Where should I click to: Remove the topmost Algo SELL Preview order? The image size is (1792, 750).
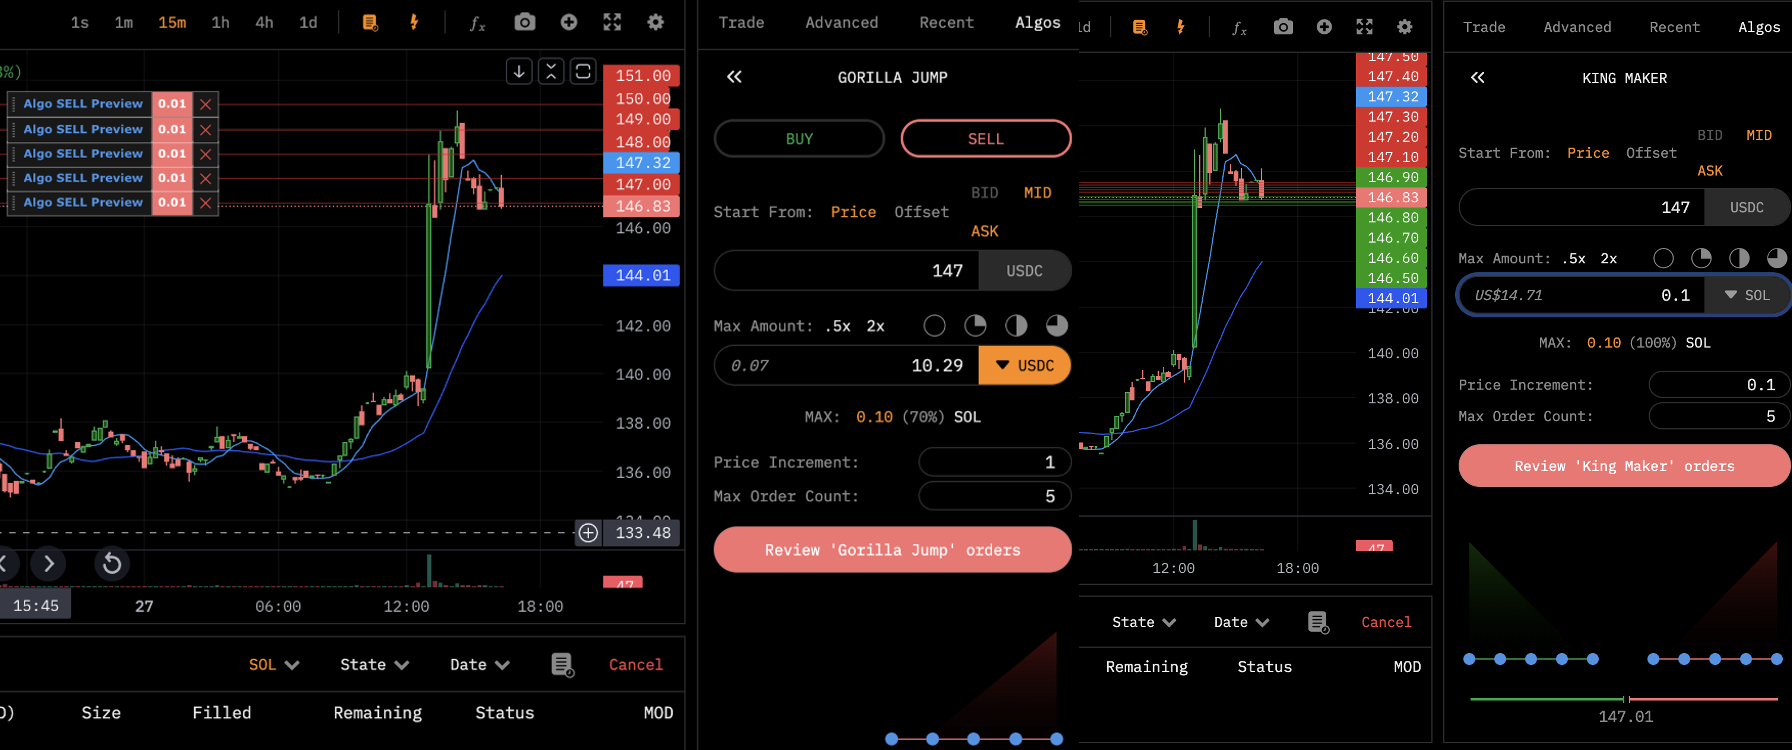205,104
